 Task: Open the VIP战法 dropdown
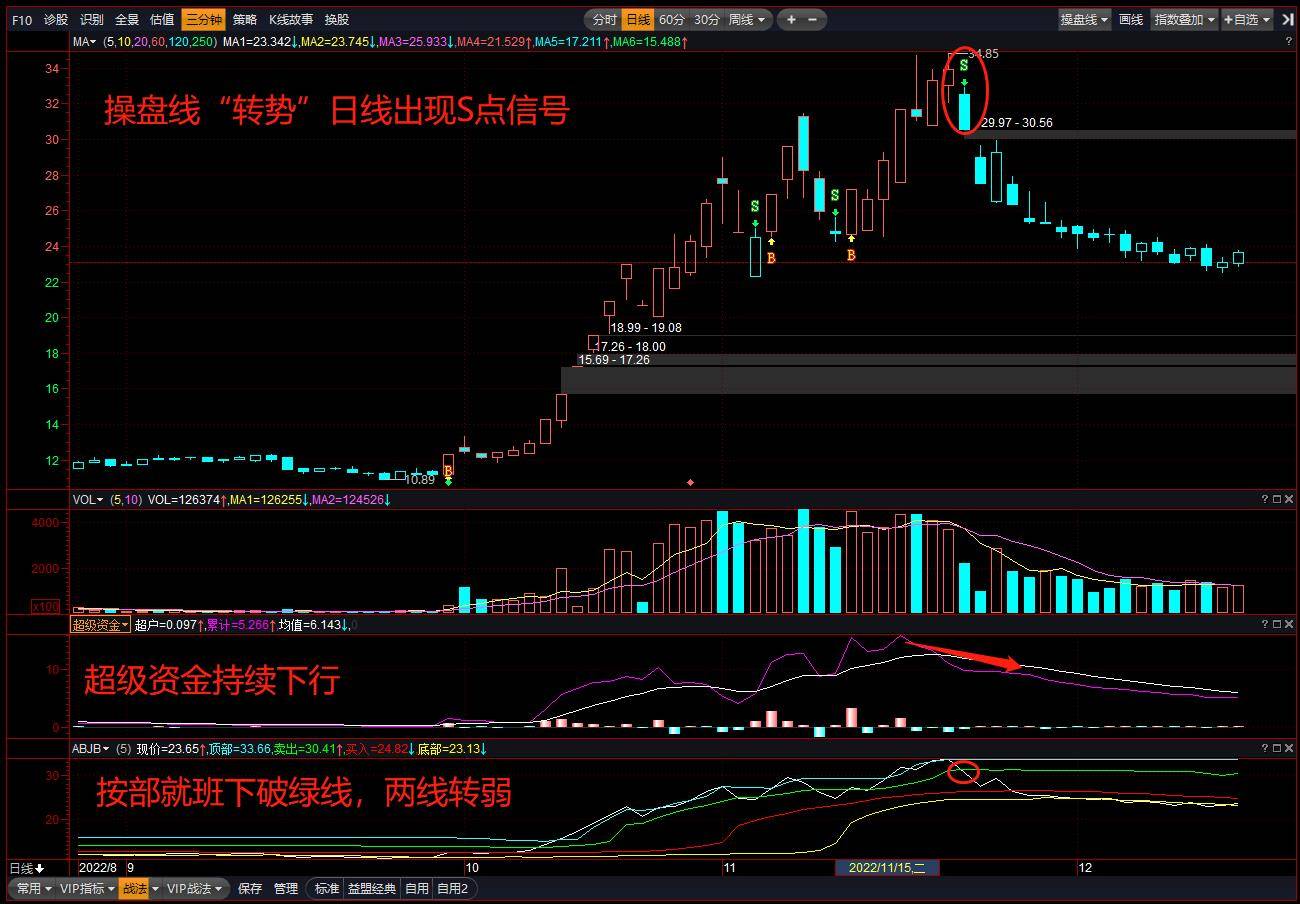point(196,888)
